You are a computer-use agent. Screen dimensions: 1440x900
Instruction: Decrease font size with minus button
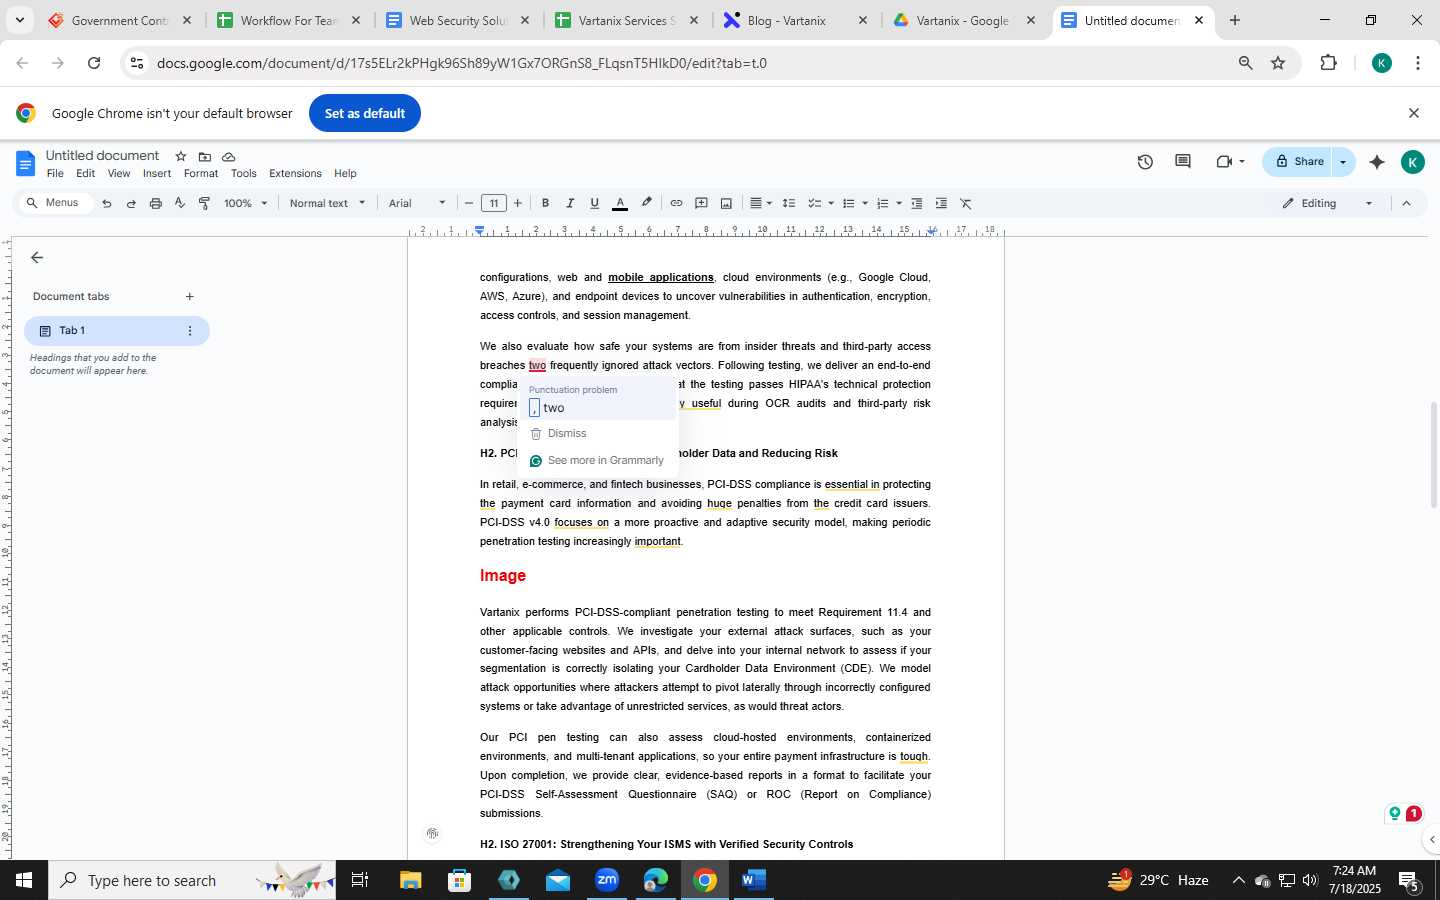pos(469,203)
